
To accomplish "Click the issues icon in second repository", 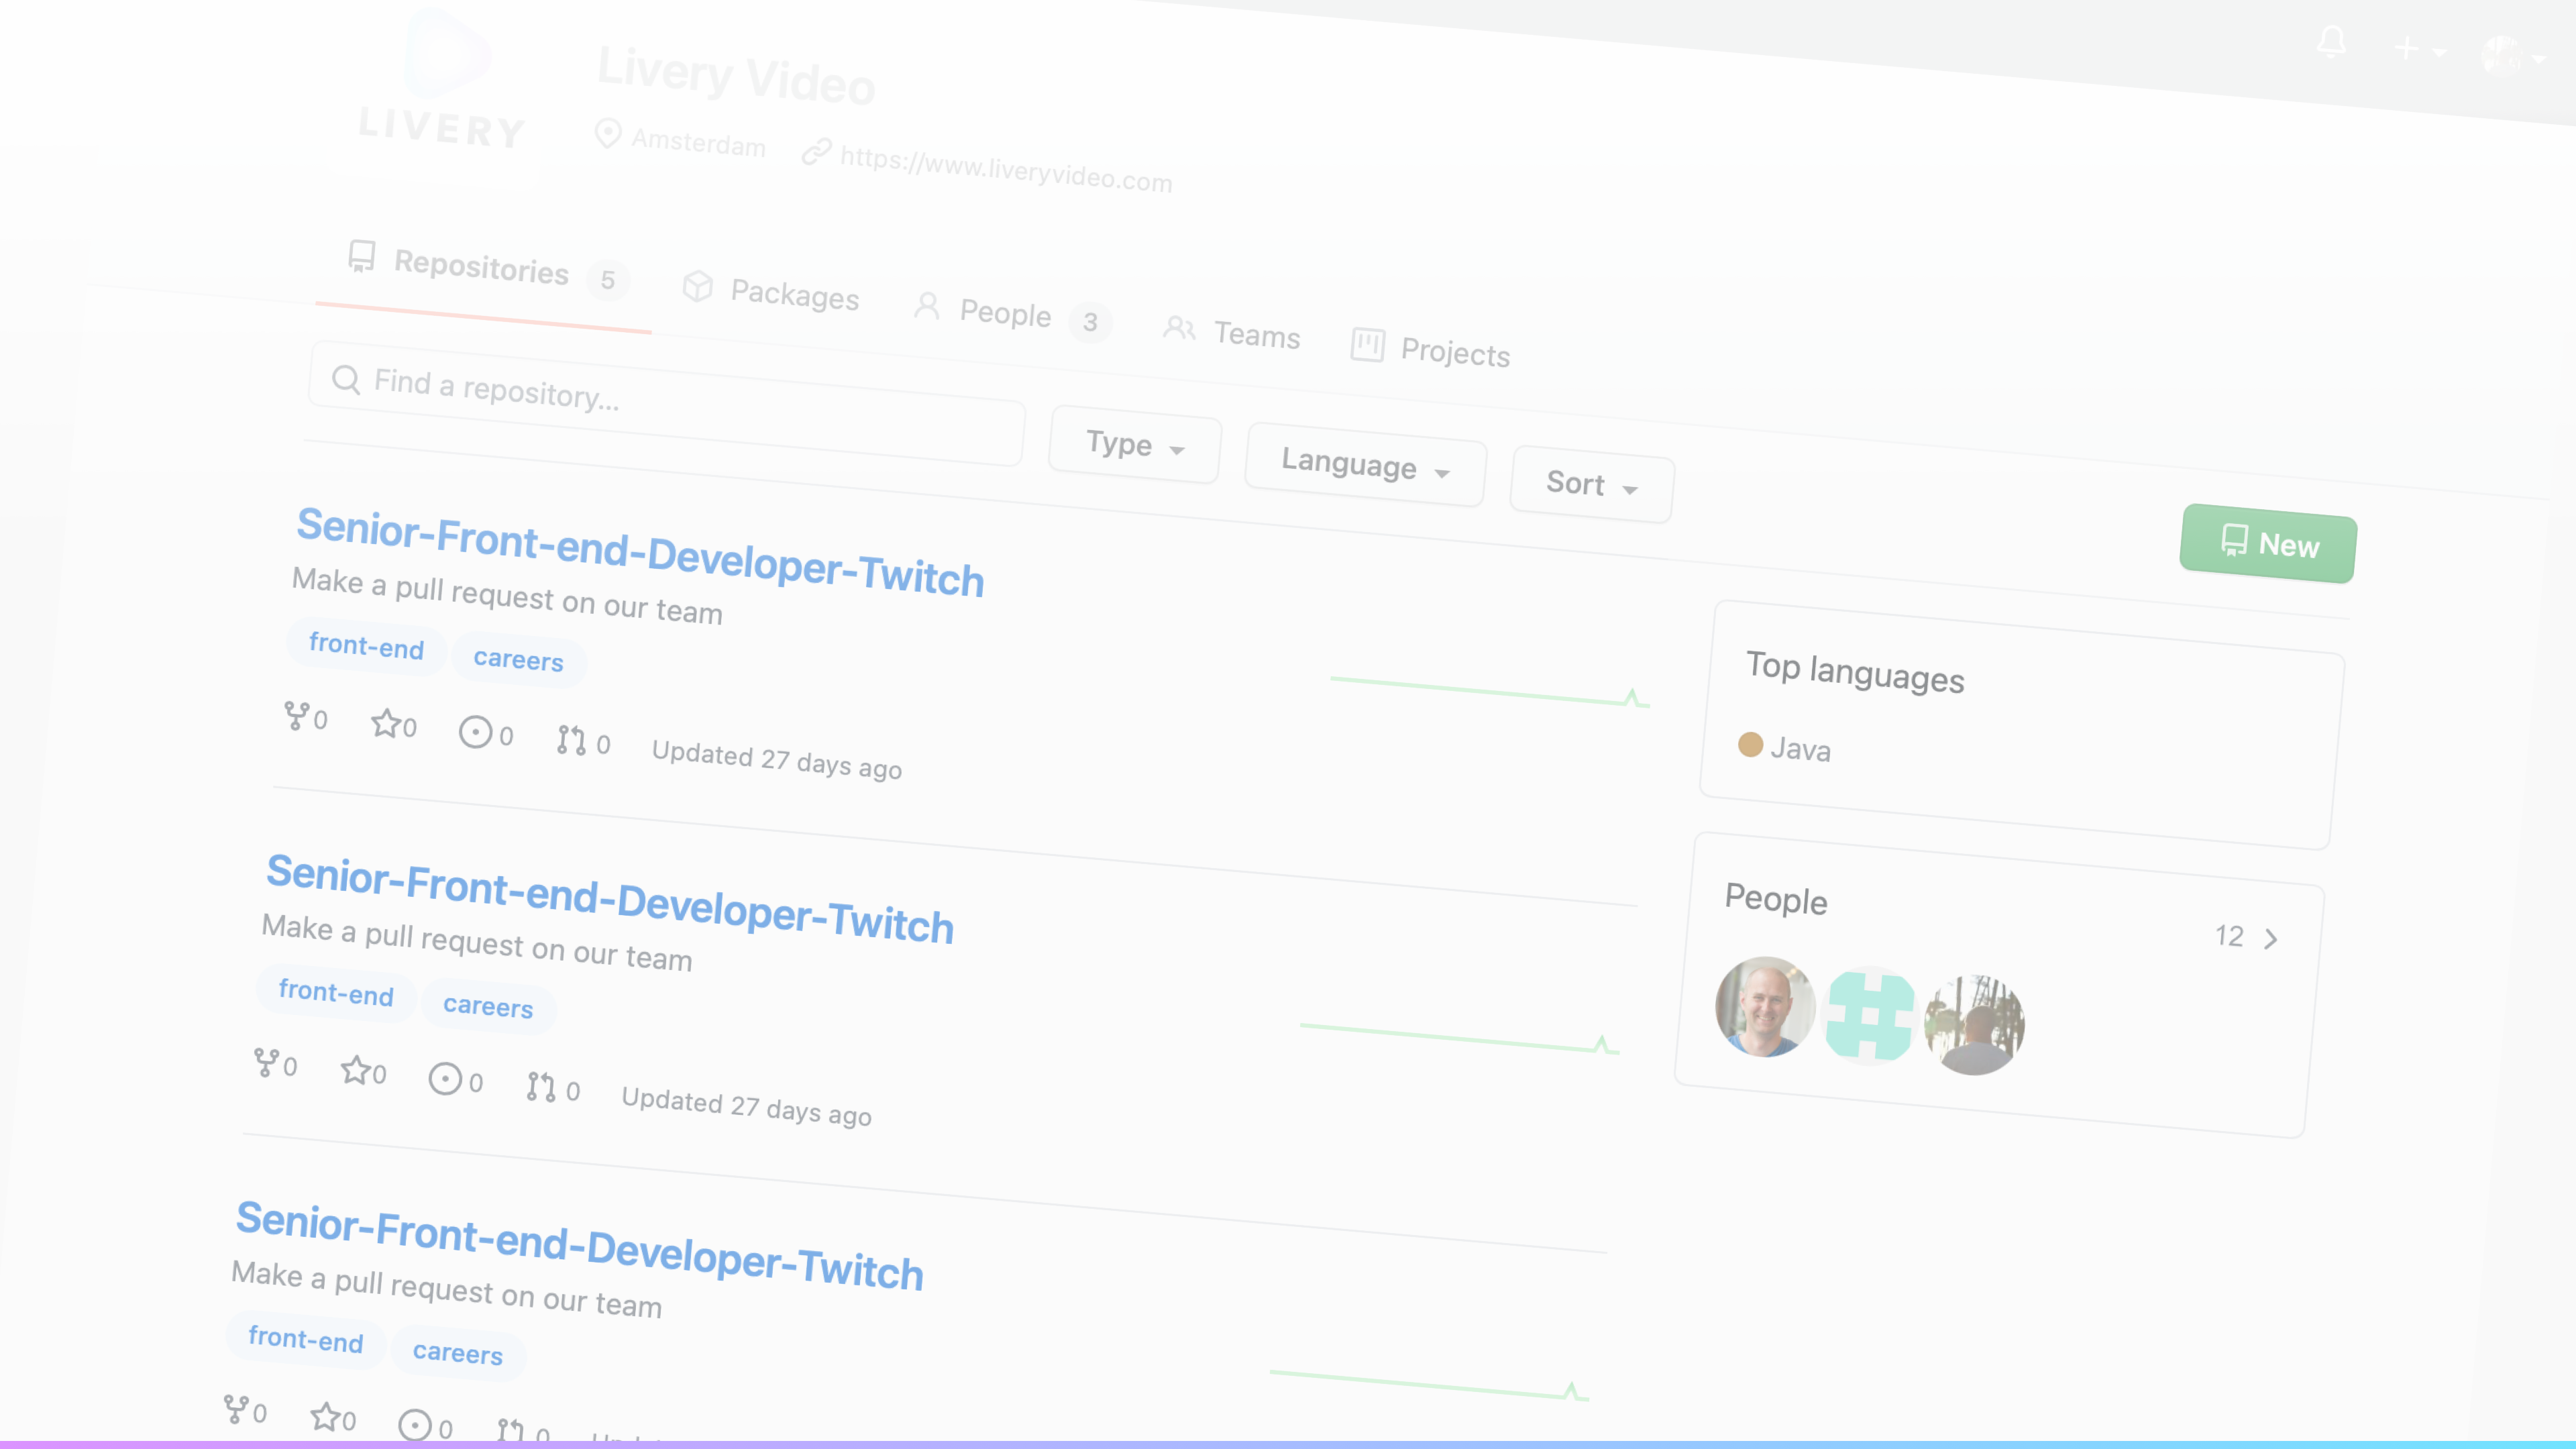I will (x=445, y=1079).
